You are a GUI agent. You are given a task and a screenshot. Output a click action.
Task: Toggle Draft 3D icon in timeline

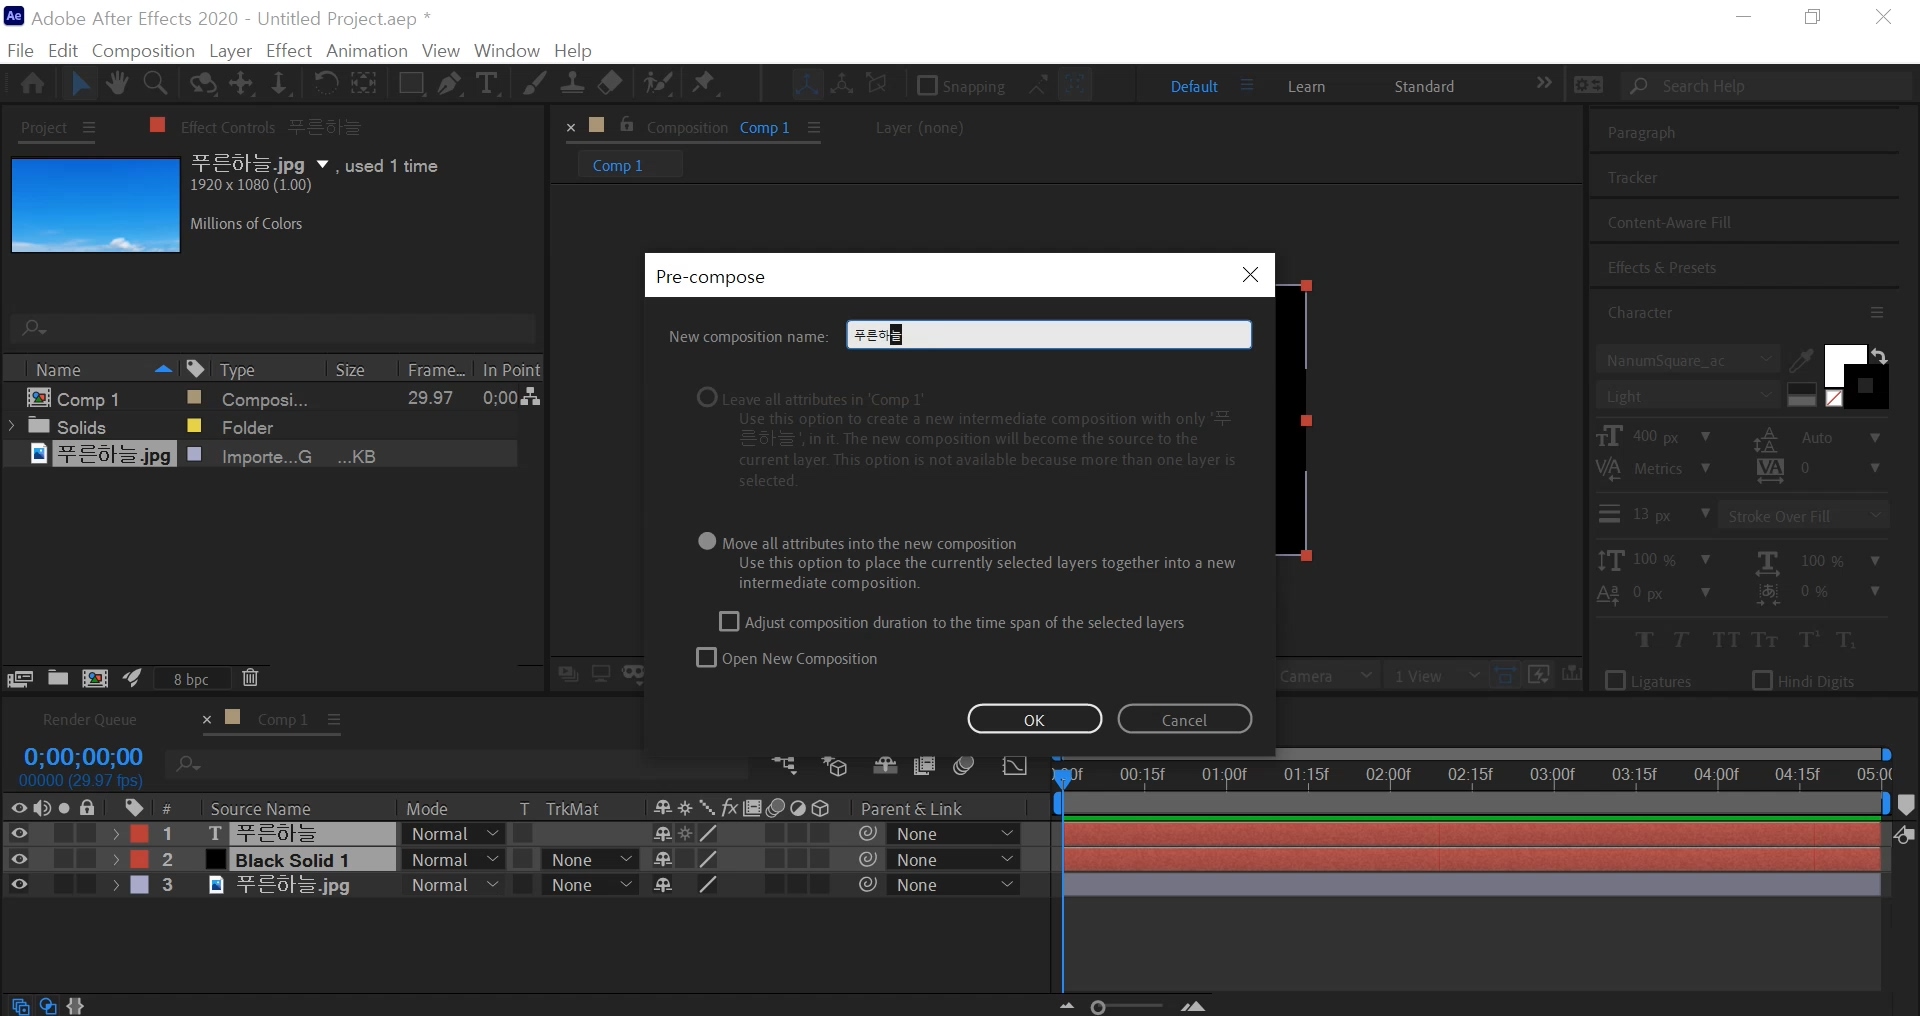tap(835, 766)
